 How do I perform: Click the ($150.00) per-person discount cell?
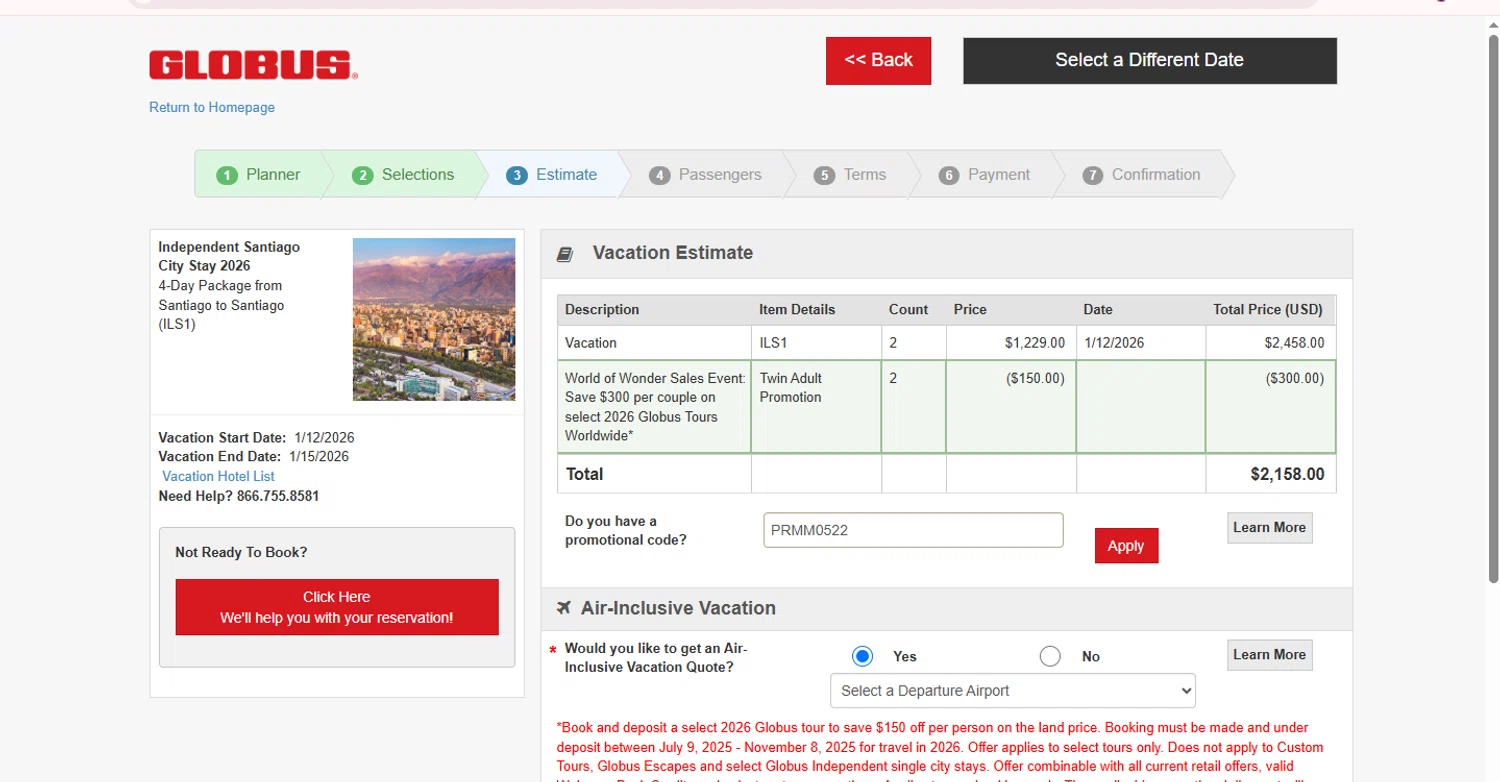pos(1011,407)
